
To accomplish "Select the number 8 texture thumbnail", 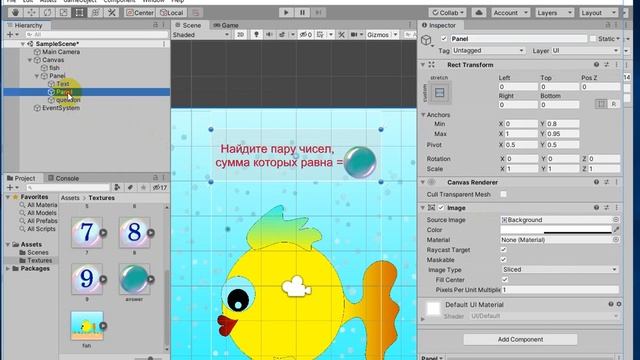I will click(x=134, y=233).
